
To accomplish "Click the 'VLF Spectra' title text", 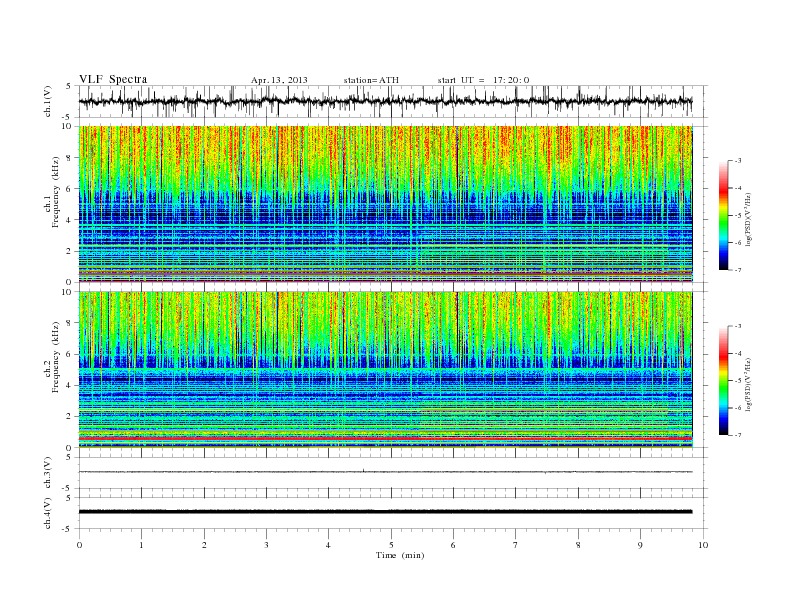I will point(113,79).
